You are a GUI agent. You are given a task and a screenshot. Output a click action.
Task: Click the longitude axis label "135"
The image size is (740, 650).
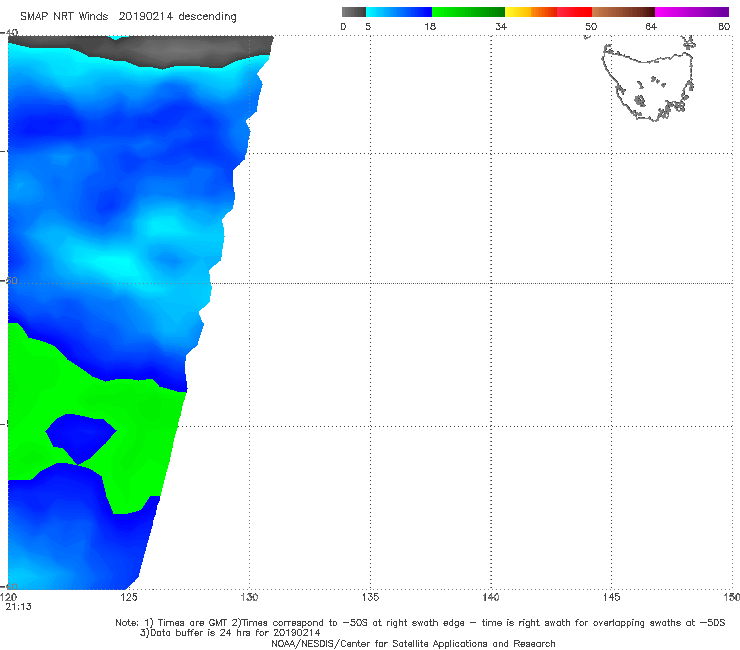click(x=370, y=597)
